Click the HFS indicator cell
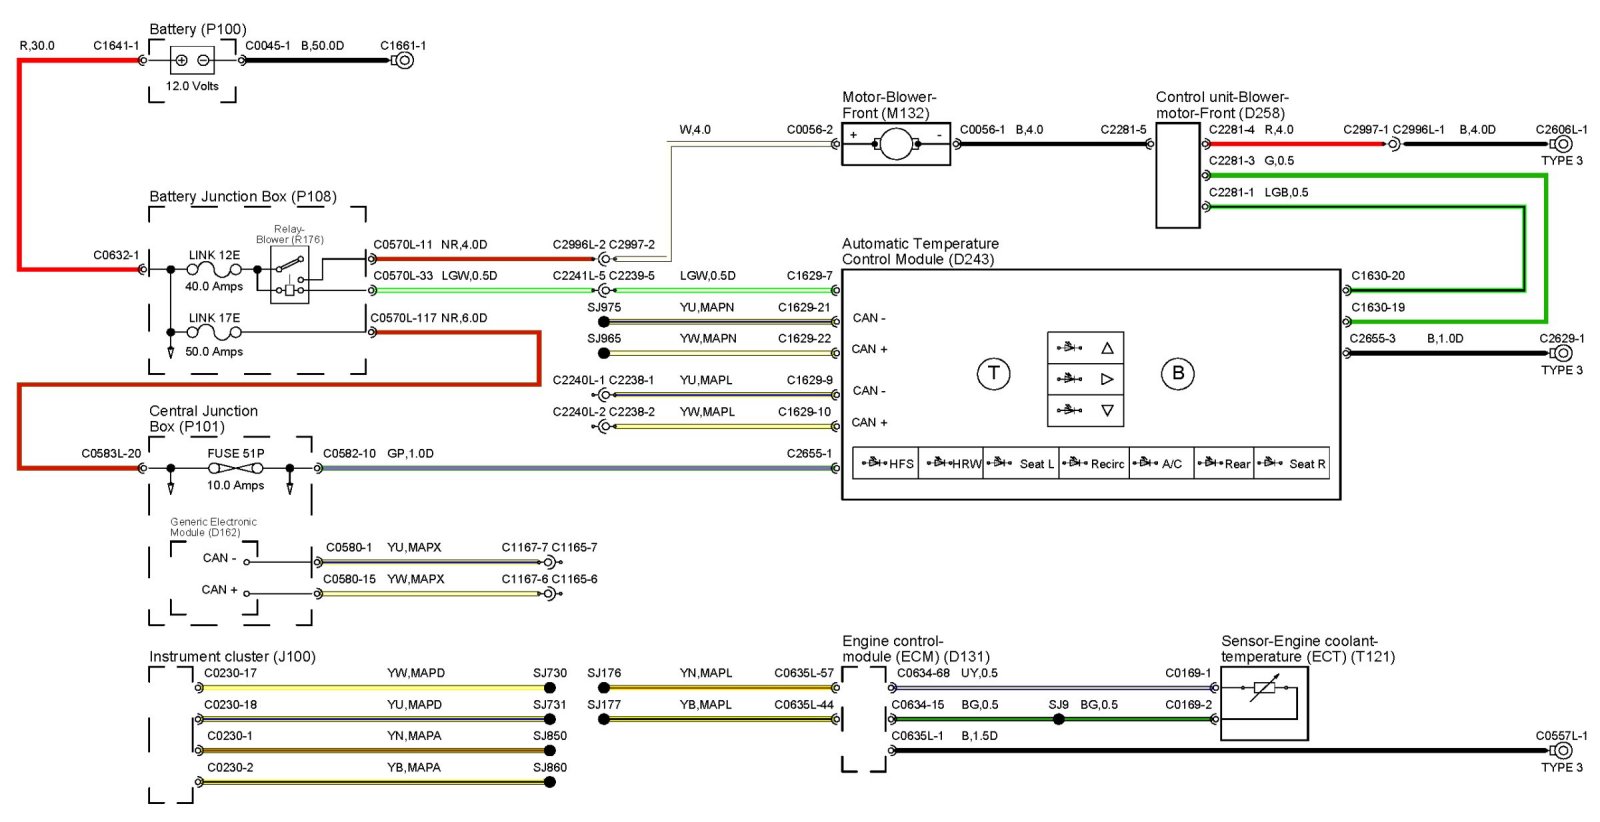This screenshot has height=822, width=1600. pos(886,463)
